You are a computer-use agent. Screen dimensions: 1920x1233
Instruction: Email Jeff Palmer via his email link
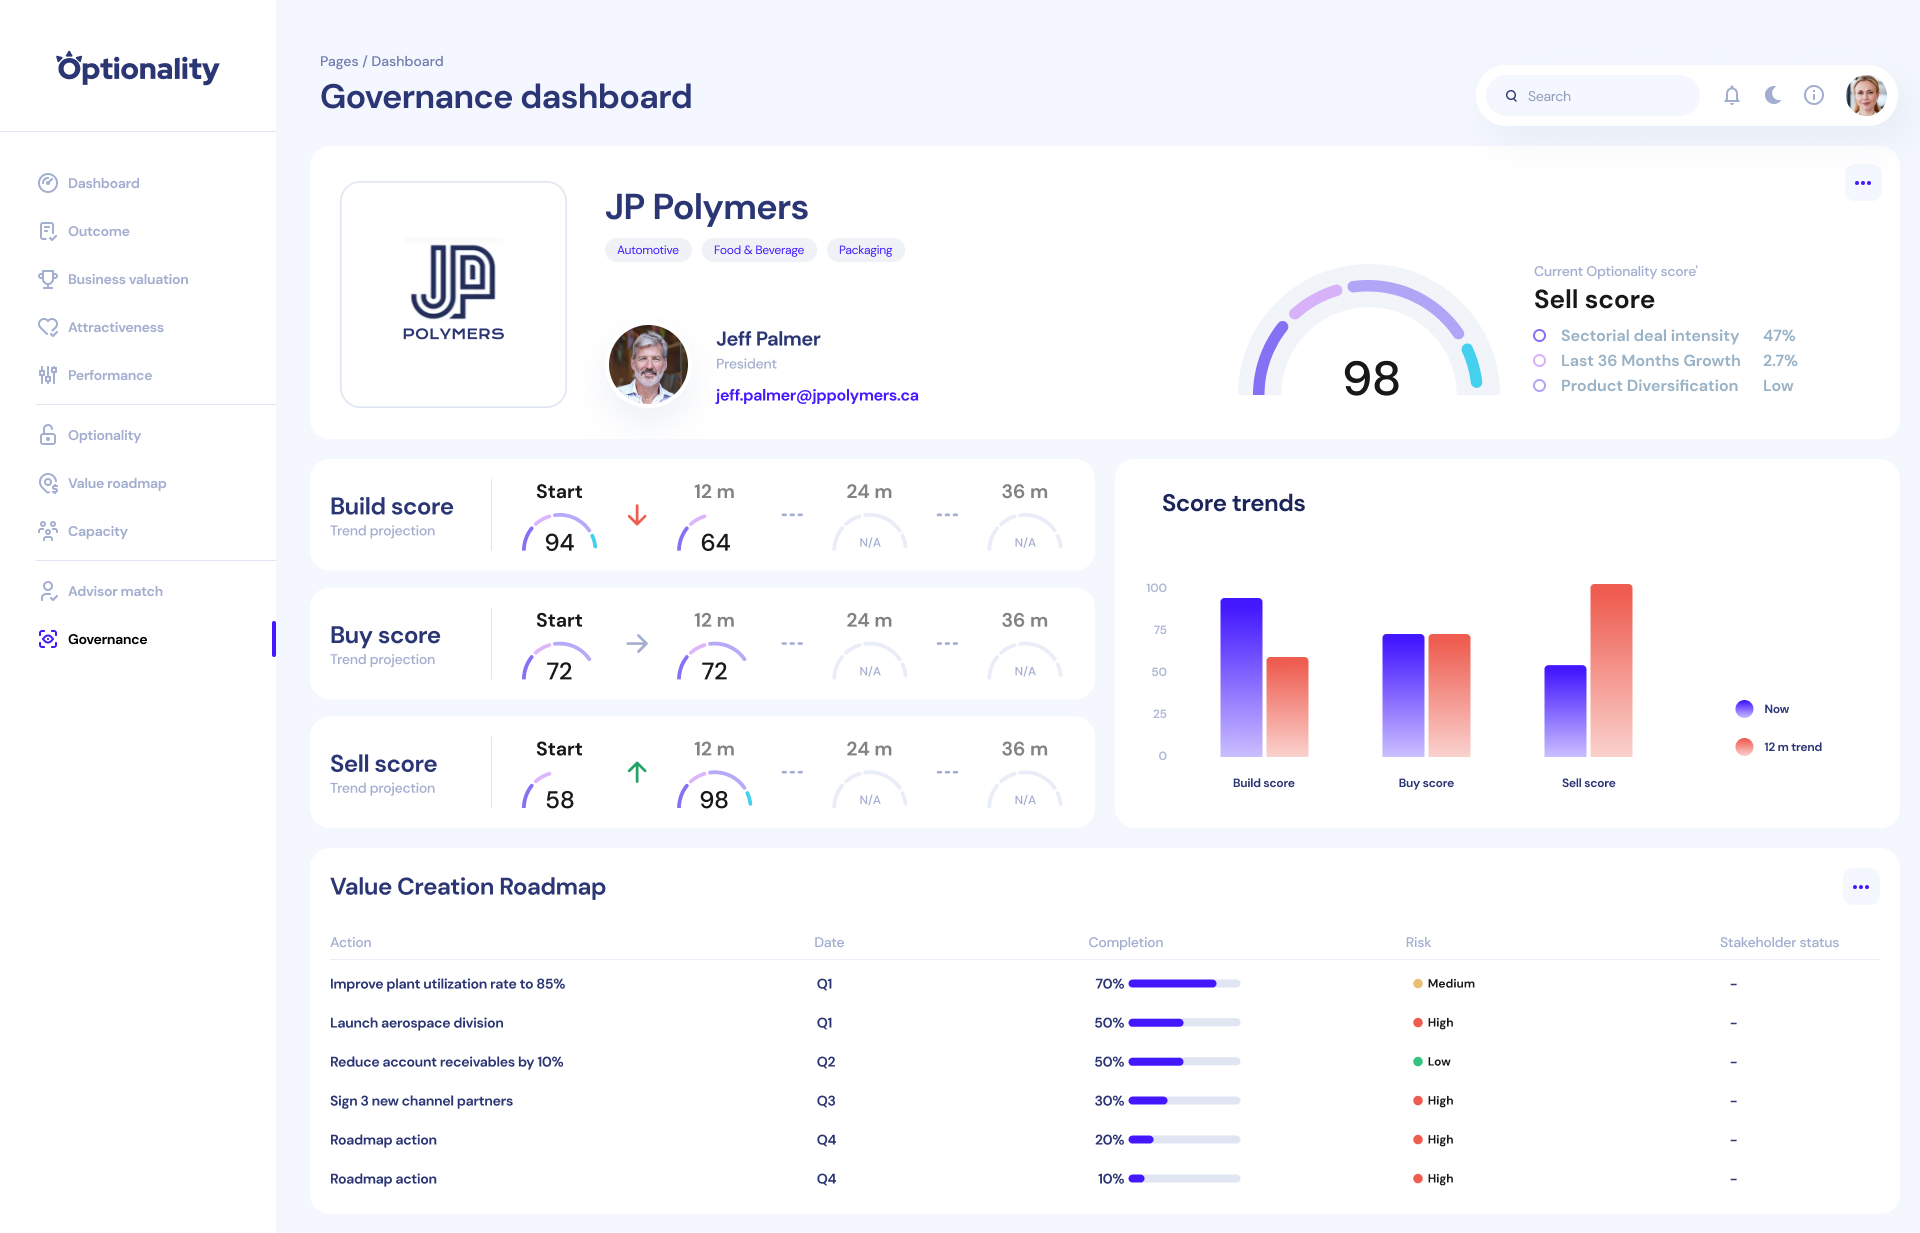tap(818, 395)
